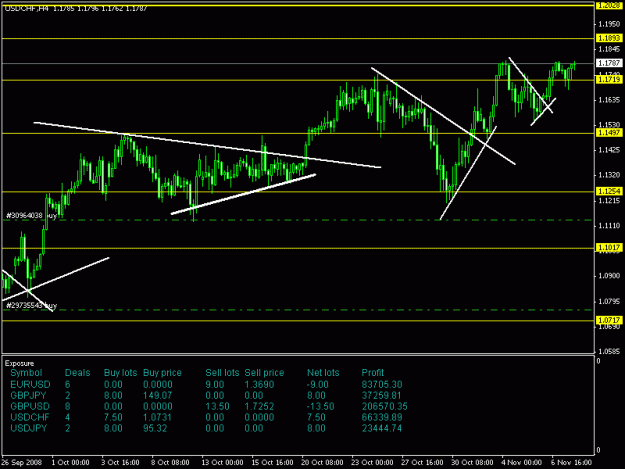Viewport: 625px width, 469px height.
Task: Click USDCHF profit value 66339.89
Action: click(x=382, y=418)
